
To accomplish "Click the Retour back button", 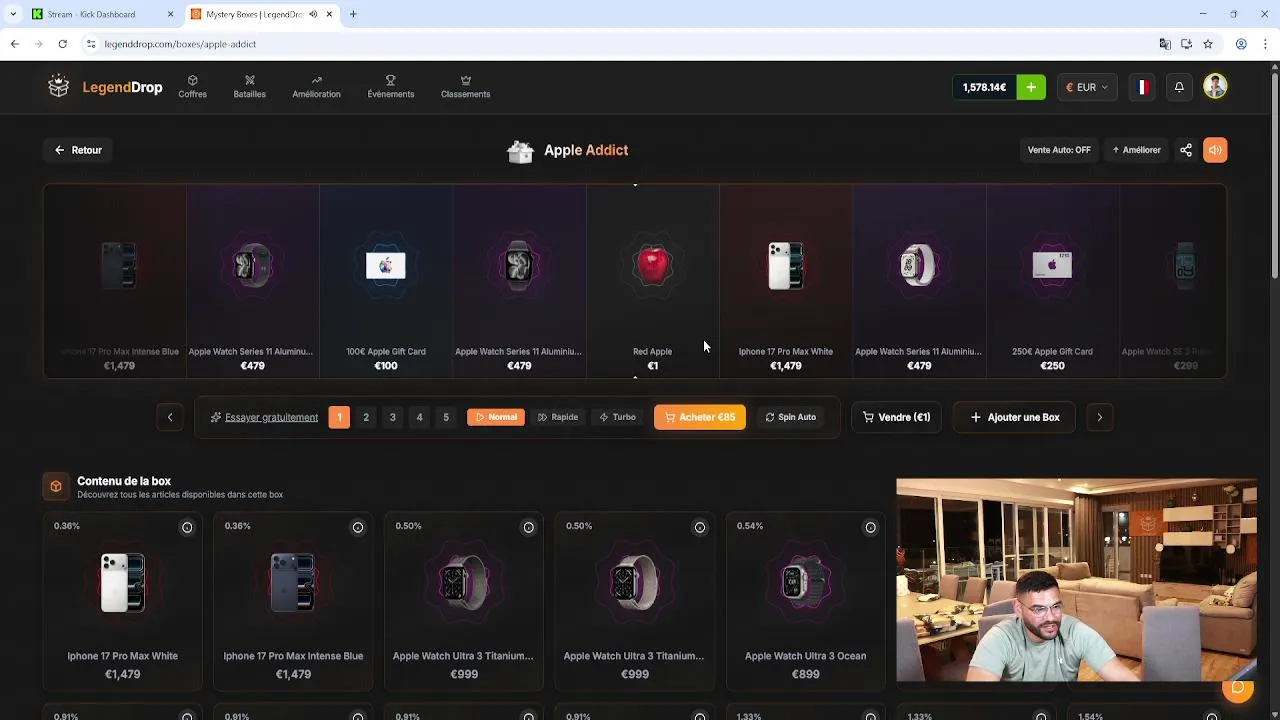I will tap(78, 150).
